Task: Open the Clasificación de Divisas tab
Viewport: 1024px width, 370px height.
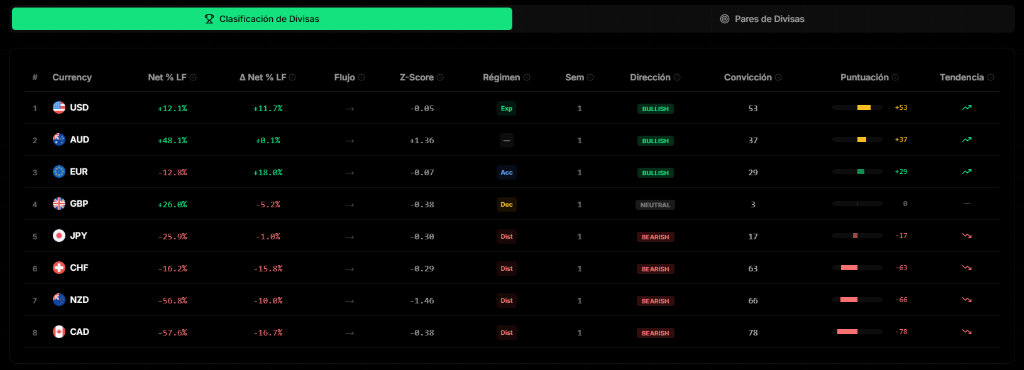Action: tap(262, 19)
